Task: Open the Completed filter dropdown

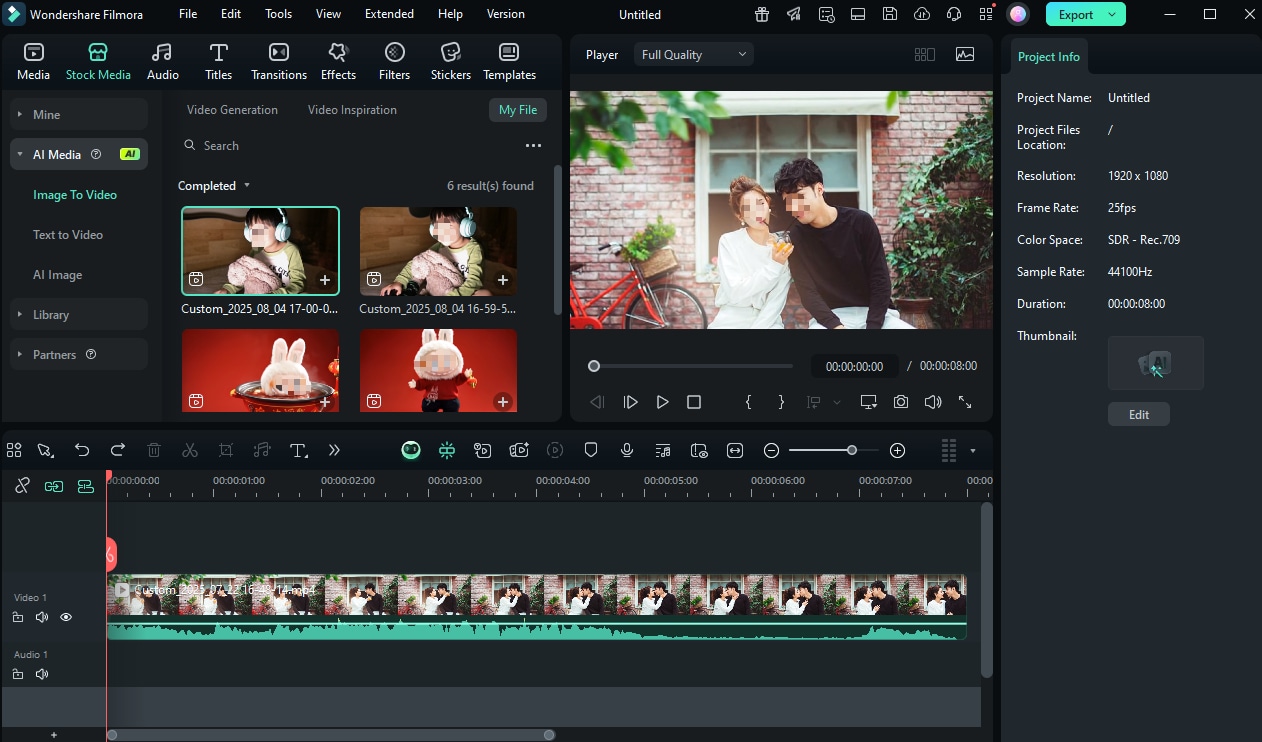Action: (x=214, y=186)
